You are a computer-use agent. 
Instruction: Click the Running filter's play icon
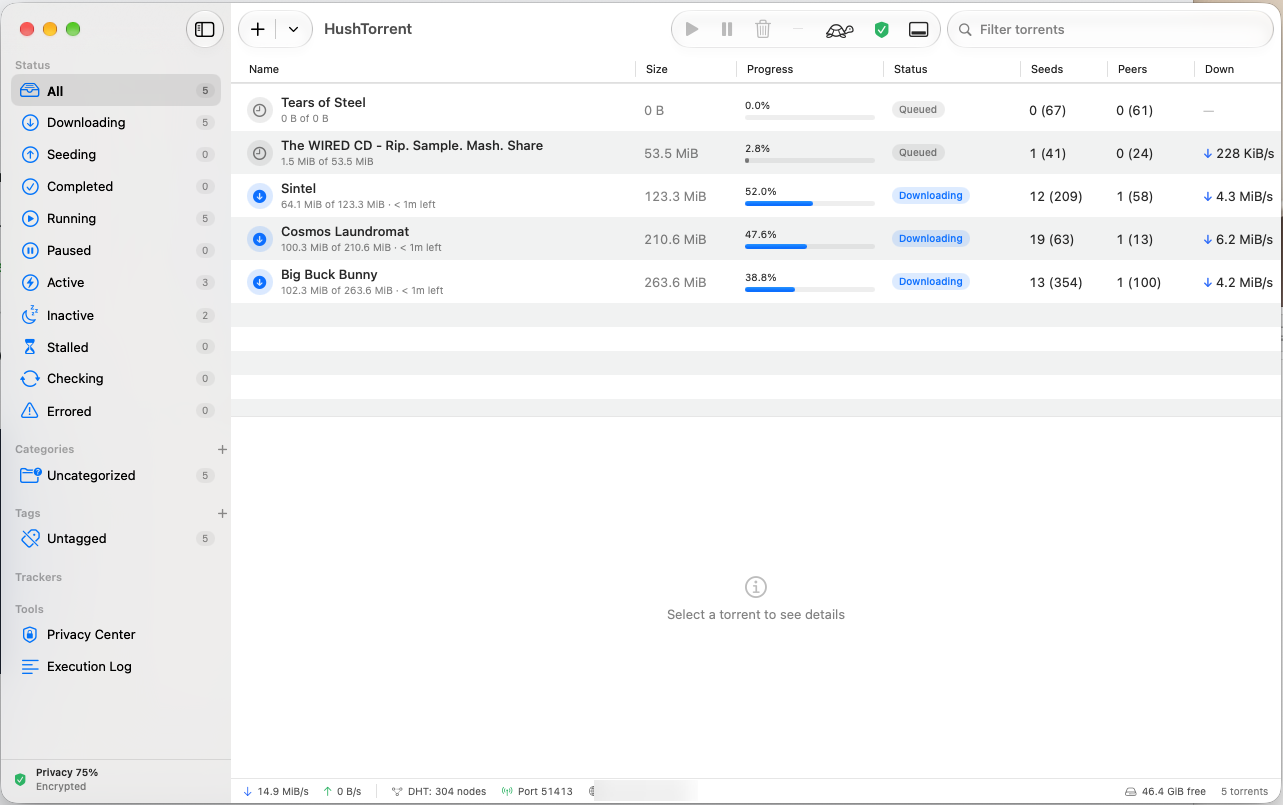29,219
